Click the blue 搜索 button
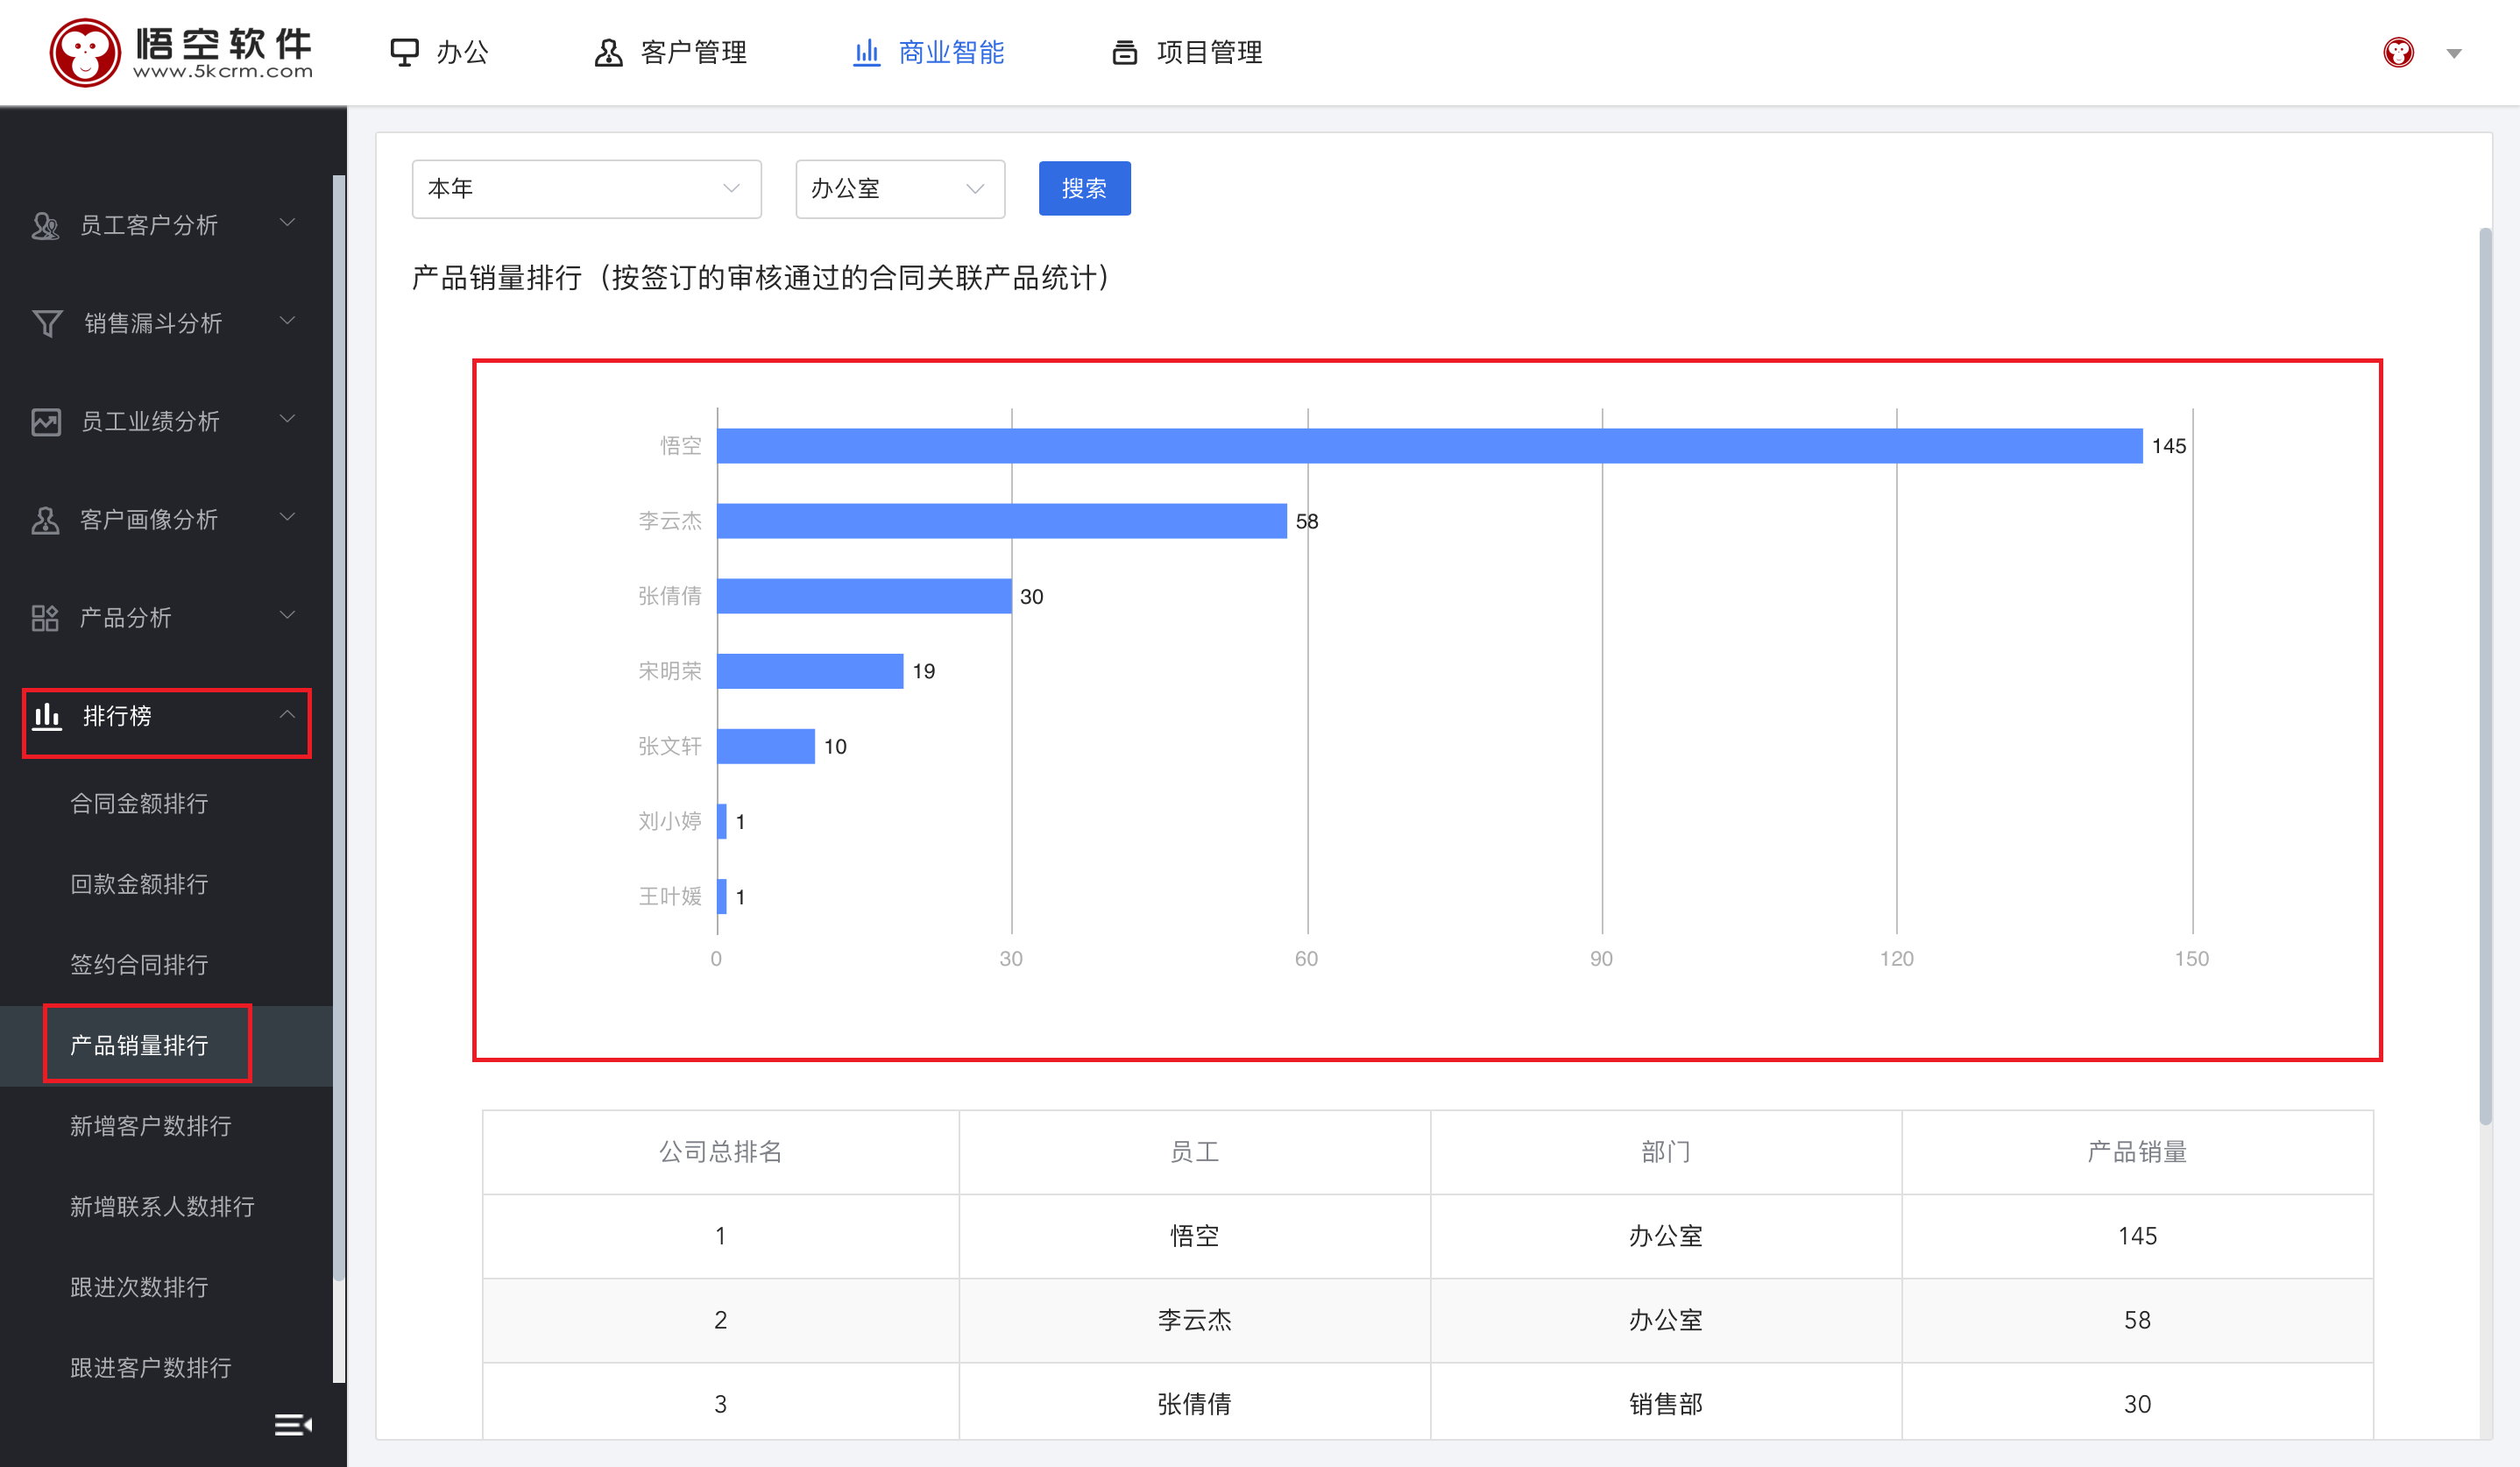Screen dimensions: 2520x1467 pos(1084,188)
